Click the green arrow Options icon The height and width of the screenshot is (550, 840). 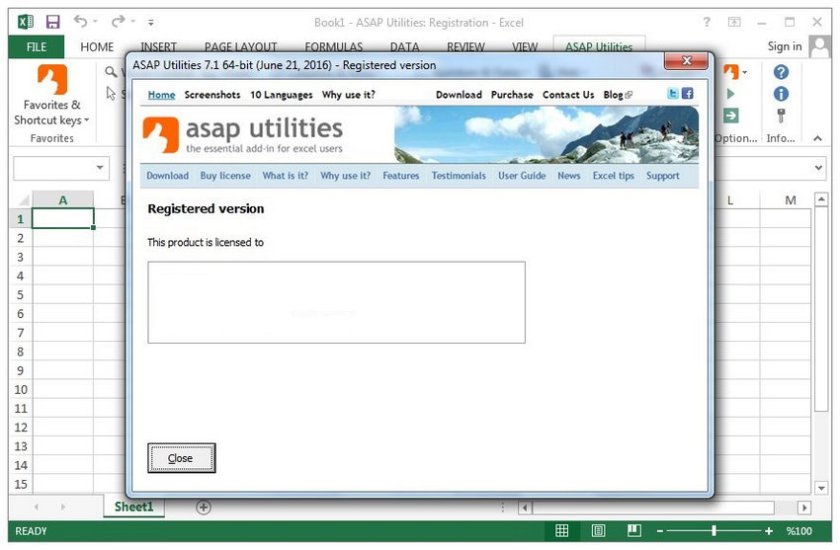point(731,116)
